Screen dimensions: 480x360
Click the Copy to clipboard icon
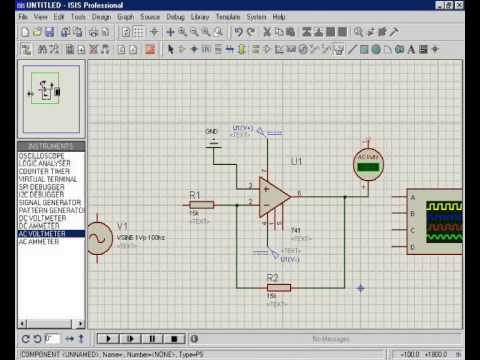pos(279,32)
